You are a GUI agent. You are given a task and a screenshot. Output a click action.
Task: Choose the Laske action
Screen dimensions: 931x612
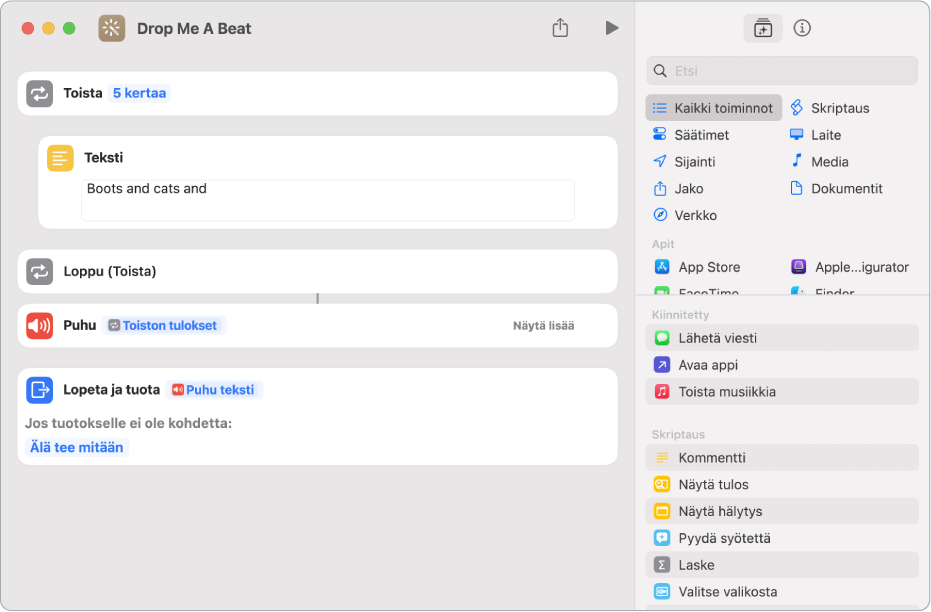click(x=782, y=565)
